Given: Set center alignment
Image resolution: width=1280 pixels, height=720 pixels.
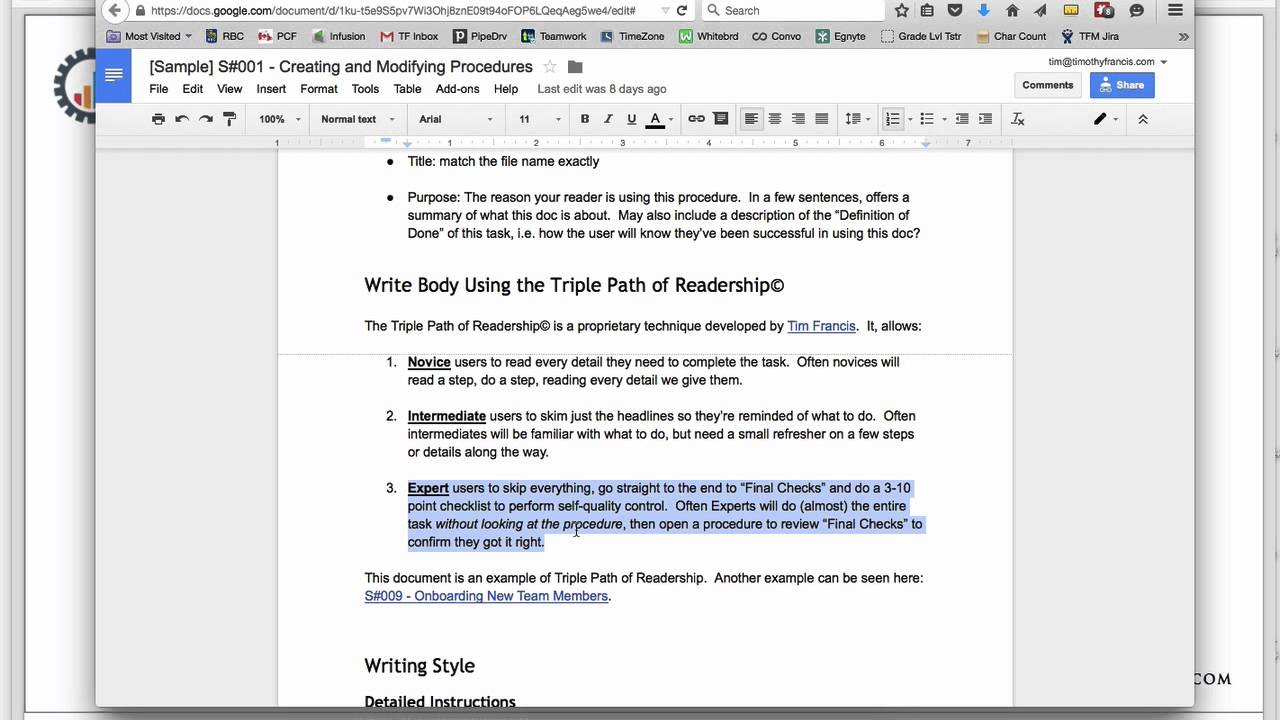Looking at the screenshot, I should click(x=775, y=119).
